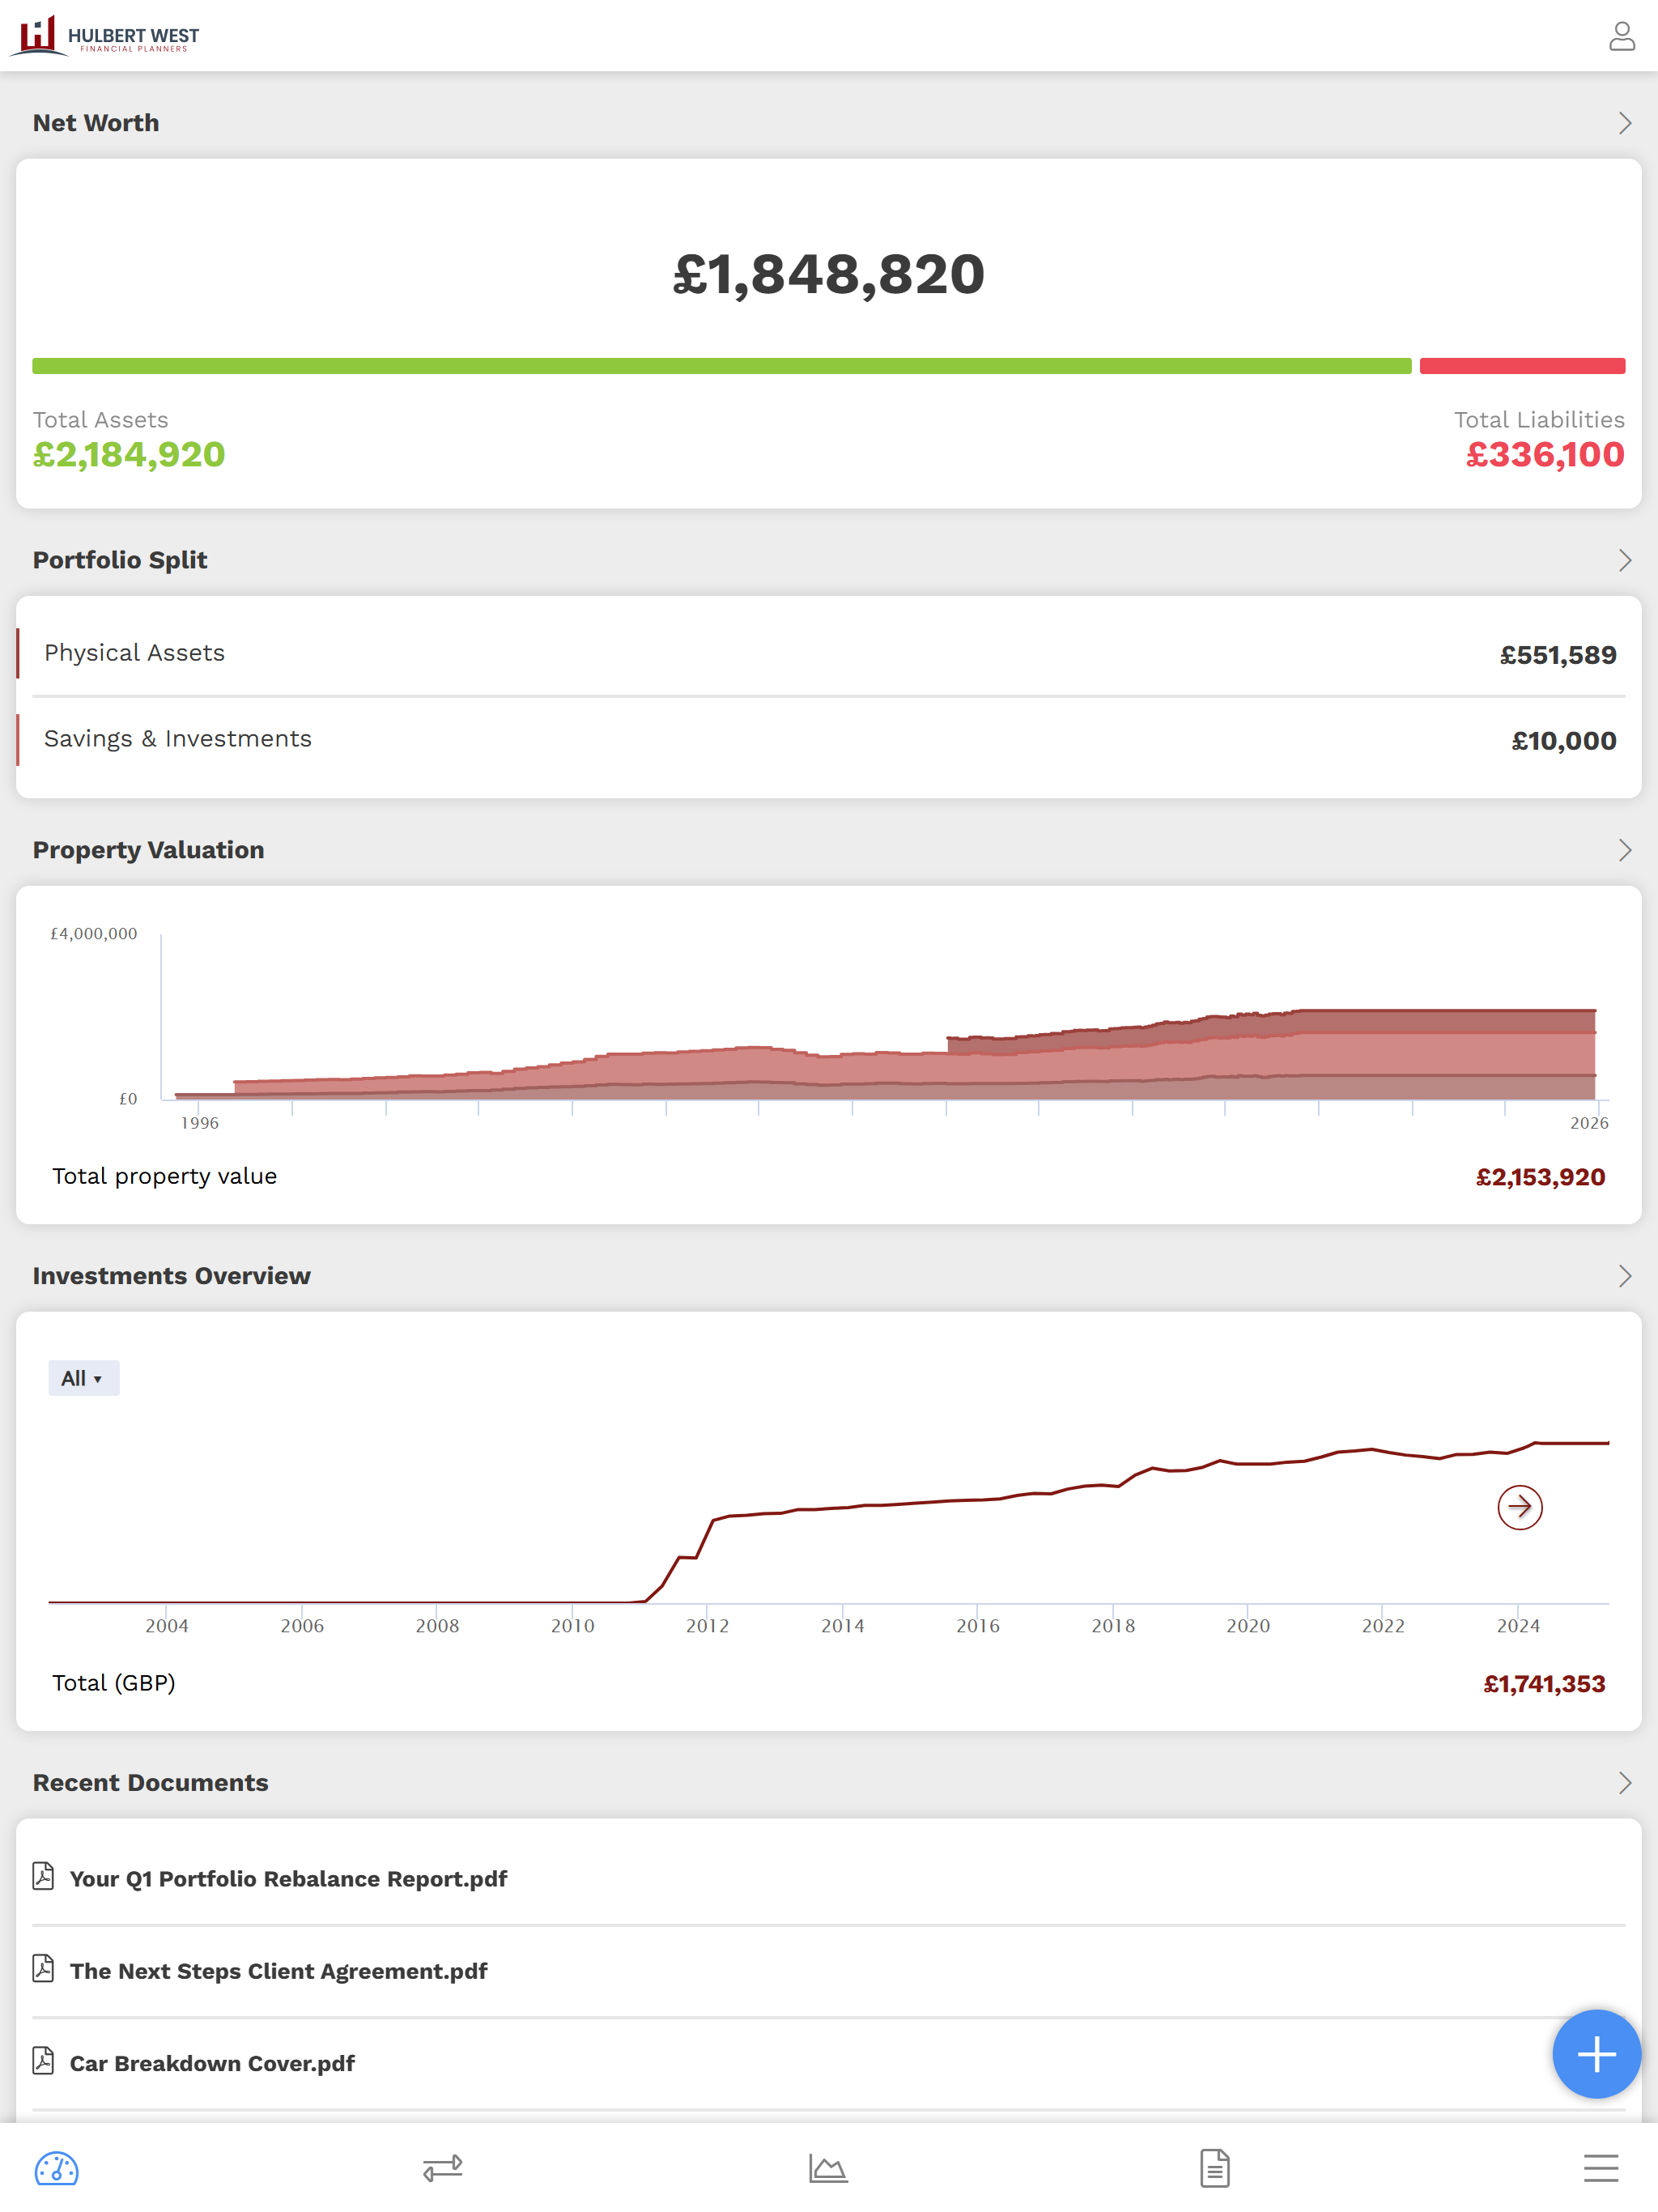Screen dimensions: 1658x2212
Task: Open the documents tab in bottom bar
Action: pos(1214,2168)
